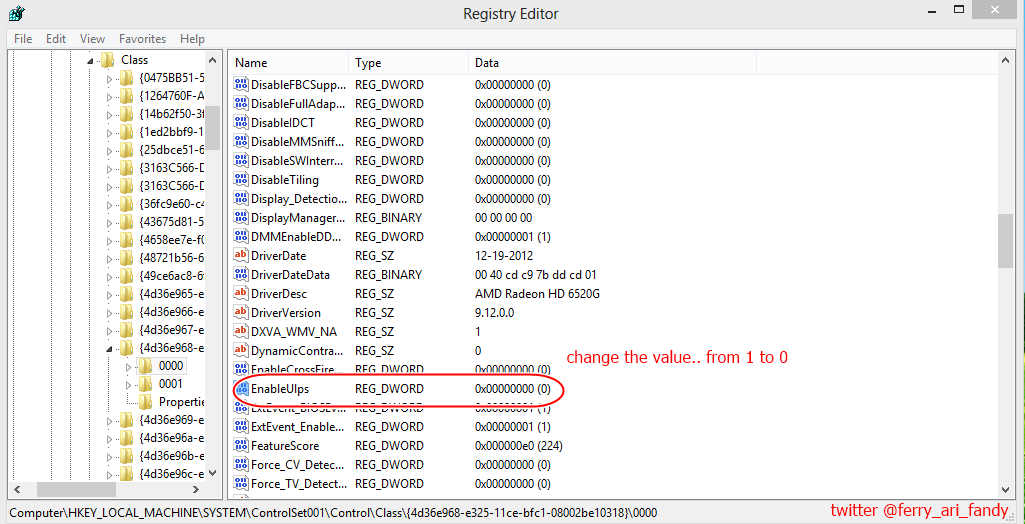This screenshot has height=524, width=1025.
Task: Select the binary-value icon of DisableIDCT
Action: (241, 122)
